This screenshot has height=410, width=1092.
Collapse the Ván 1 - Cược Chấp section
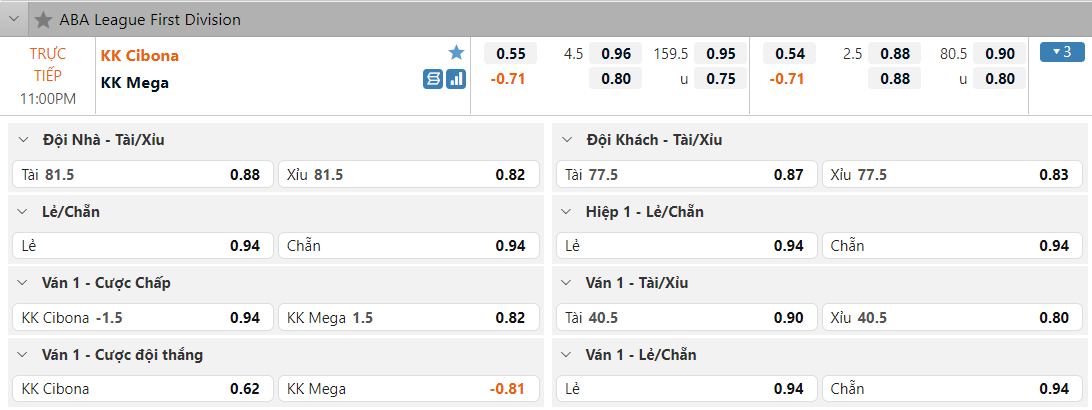[x=22, y=283]
